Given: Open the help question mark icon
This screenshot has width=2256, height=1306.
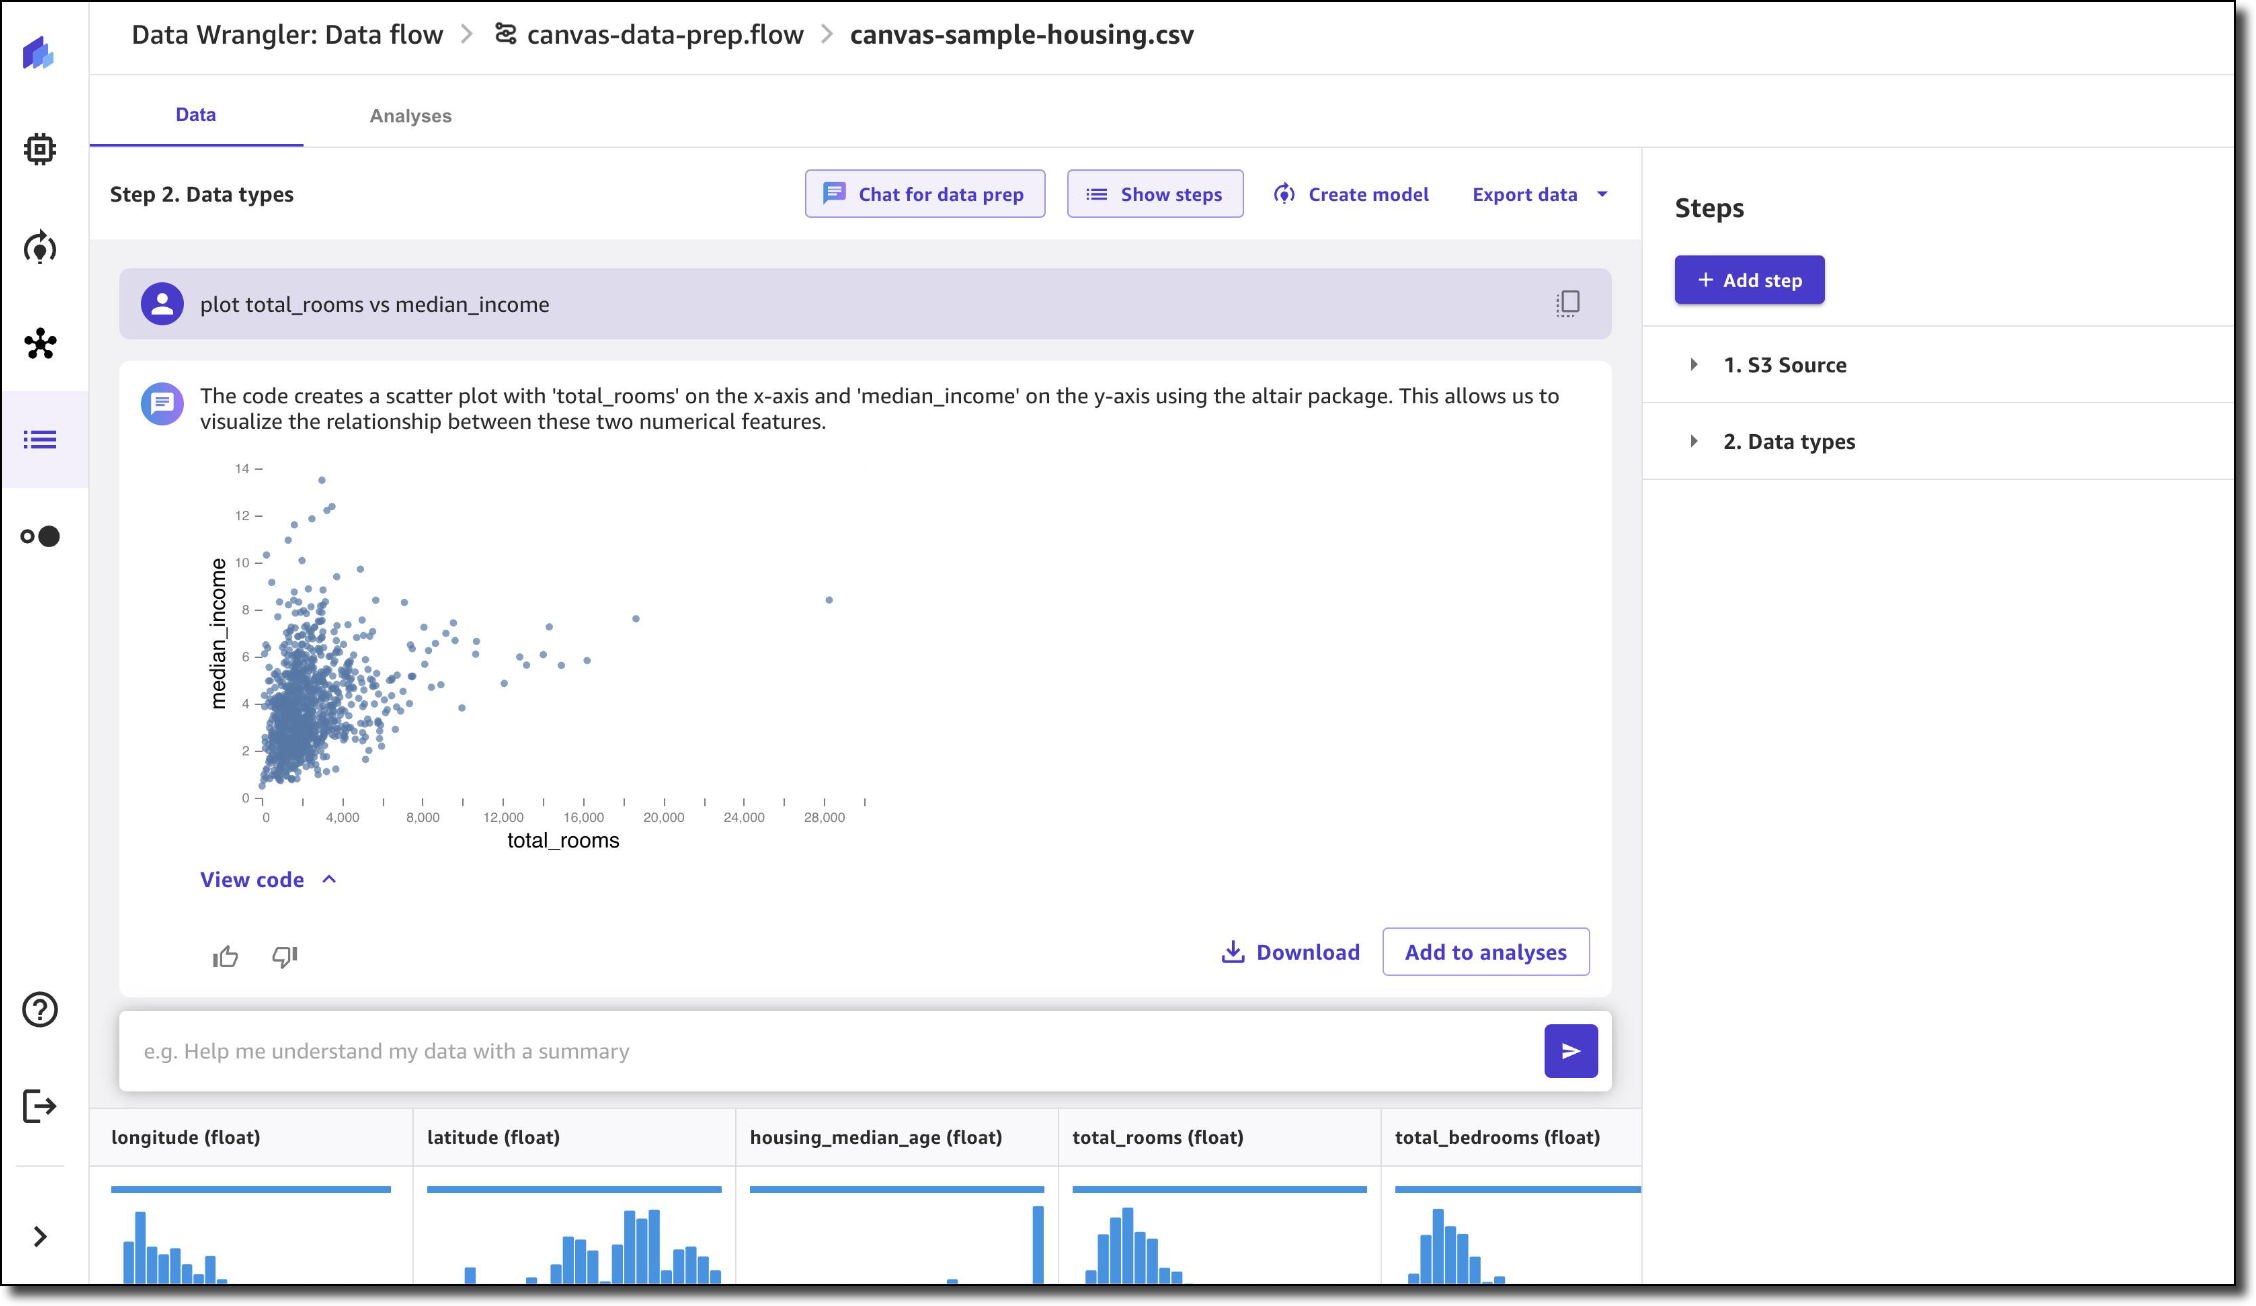Looking at the screenshot, I should pyautogui.click(x=40, y=1010).
